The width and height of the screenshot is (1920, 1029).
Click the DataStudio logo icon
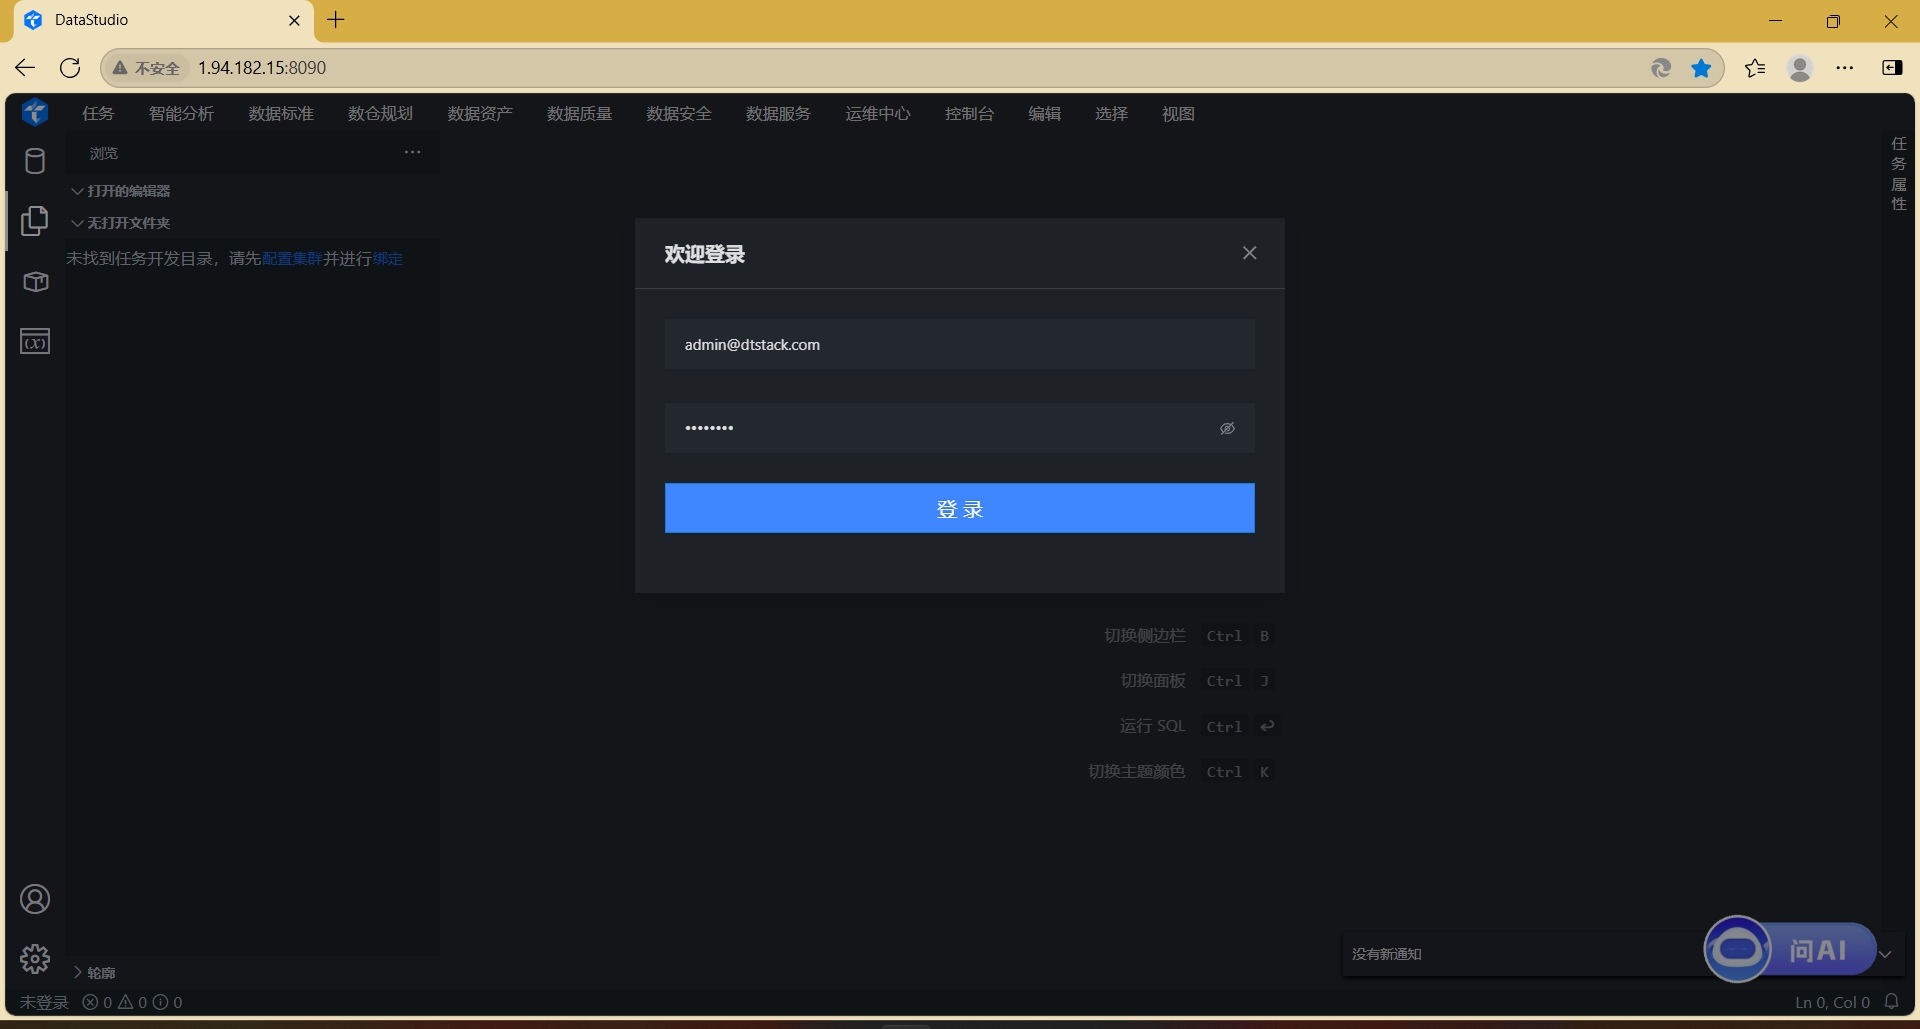35,112
